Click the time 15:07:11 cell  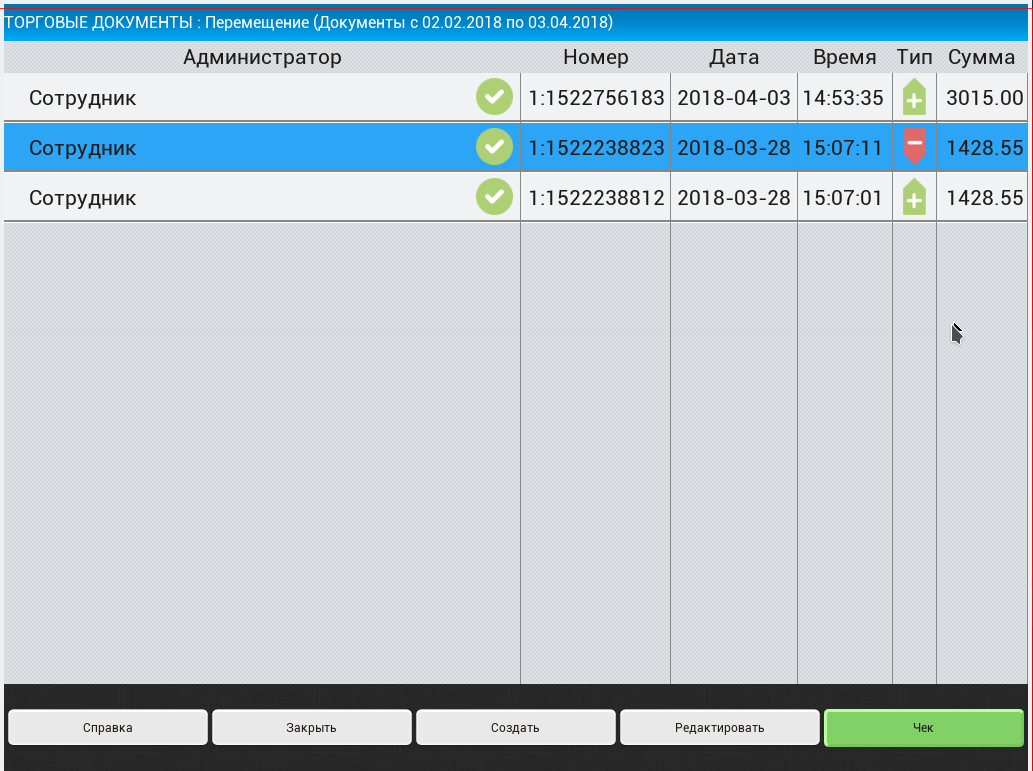(843, 148)
